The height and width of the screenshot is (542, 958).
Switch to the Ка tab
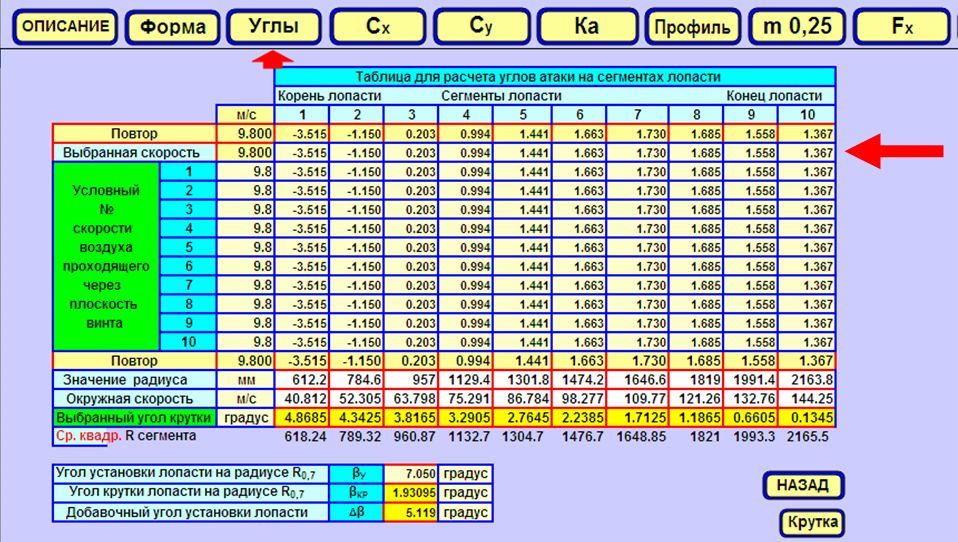(x=587, y=27)
